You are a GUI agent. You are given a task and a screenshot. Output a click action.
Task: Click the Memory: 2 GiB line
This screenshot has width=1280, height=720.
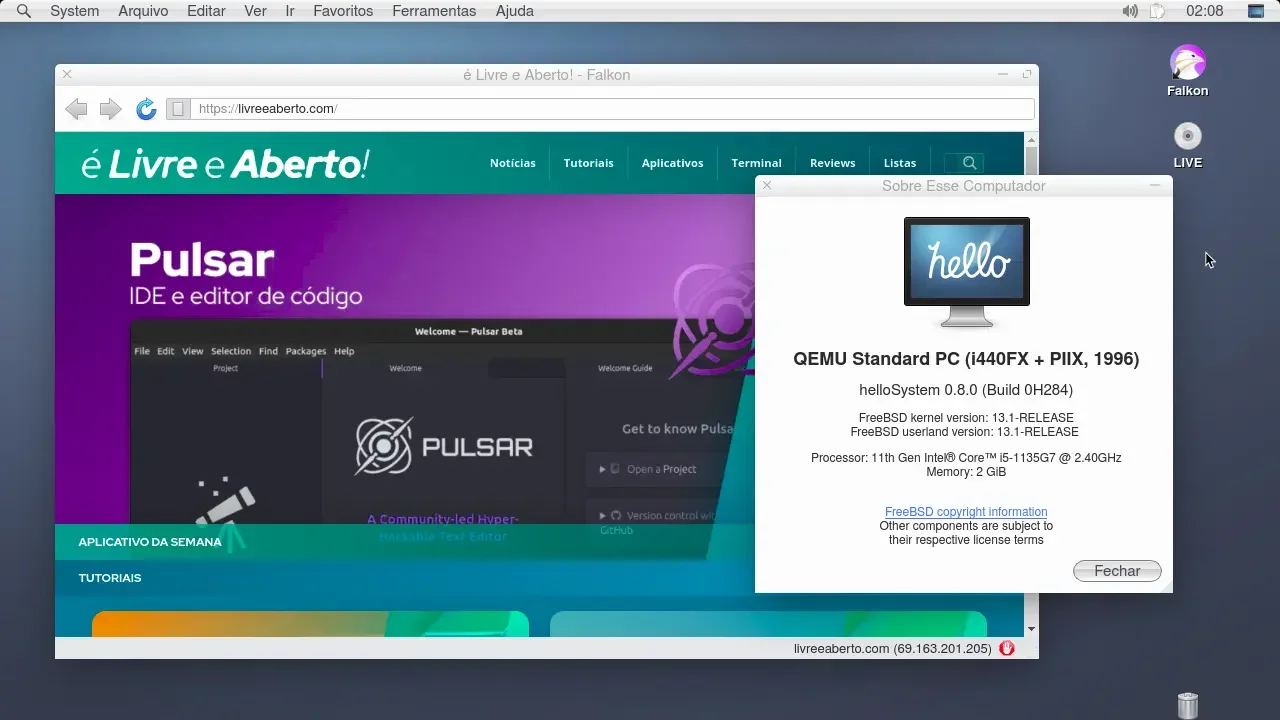966,472
